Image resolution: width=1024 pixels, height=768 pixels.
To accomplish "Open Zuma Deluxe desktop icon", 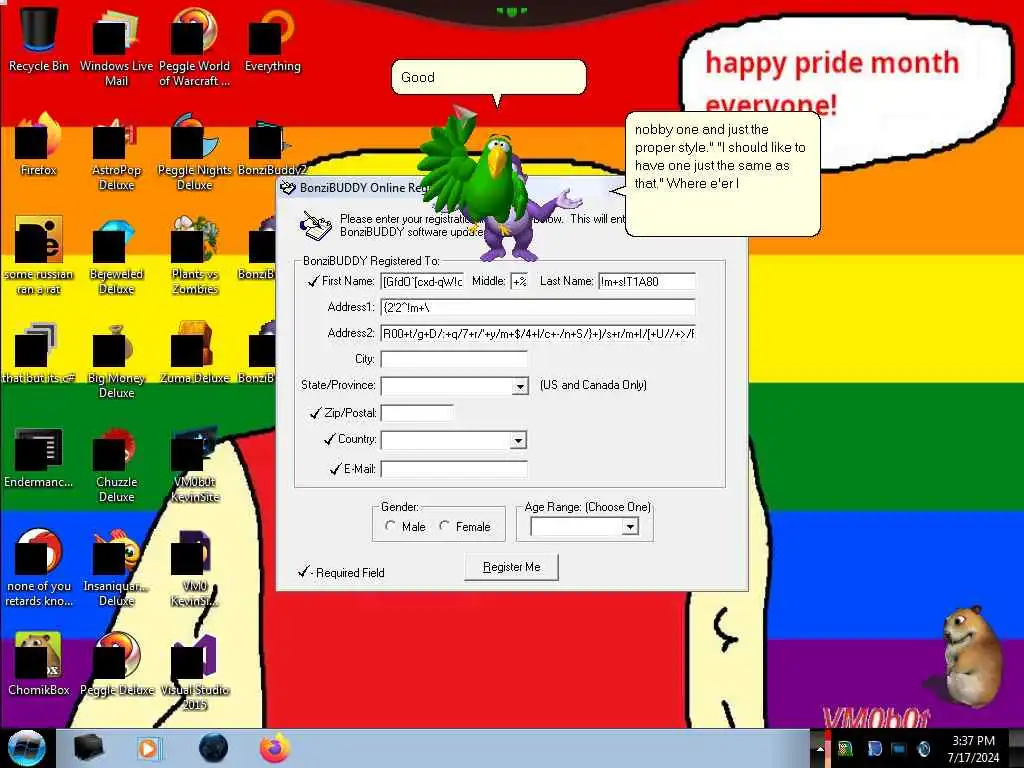I will pyautogui.click(x=195, y=351).
